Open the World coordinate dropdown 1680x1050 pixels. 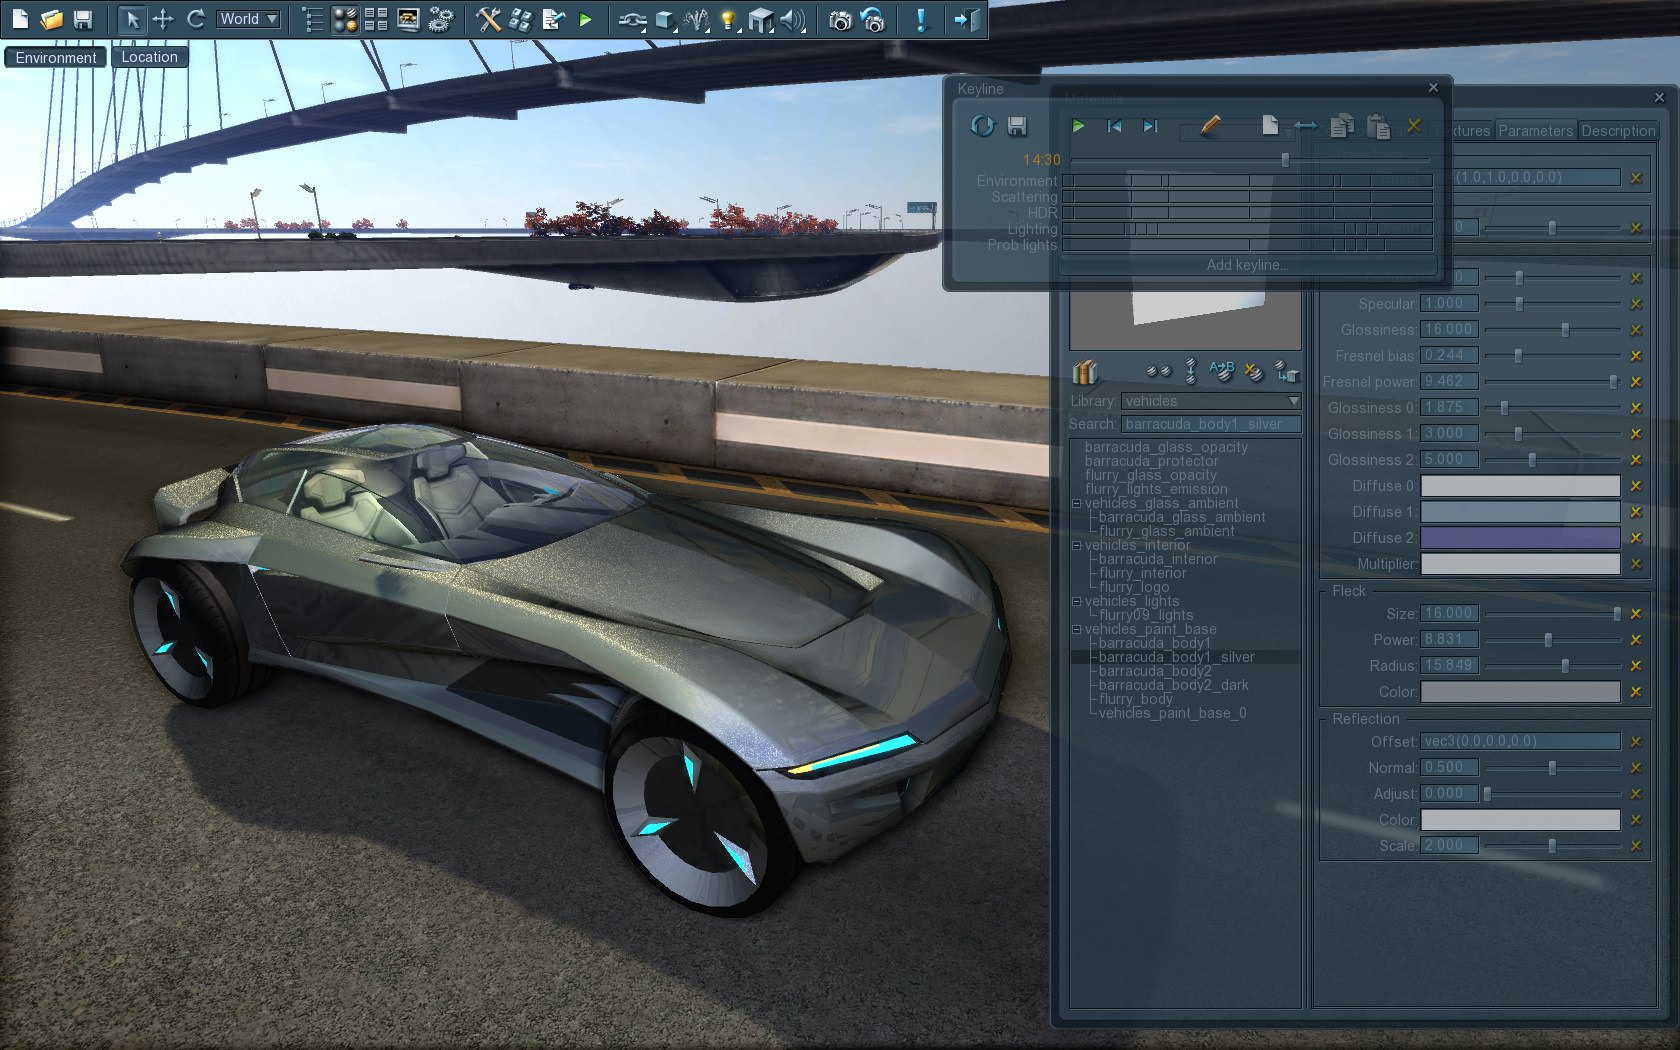[x=248, y=19]
